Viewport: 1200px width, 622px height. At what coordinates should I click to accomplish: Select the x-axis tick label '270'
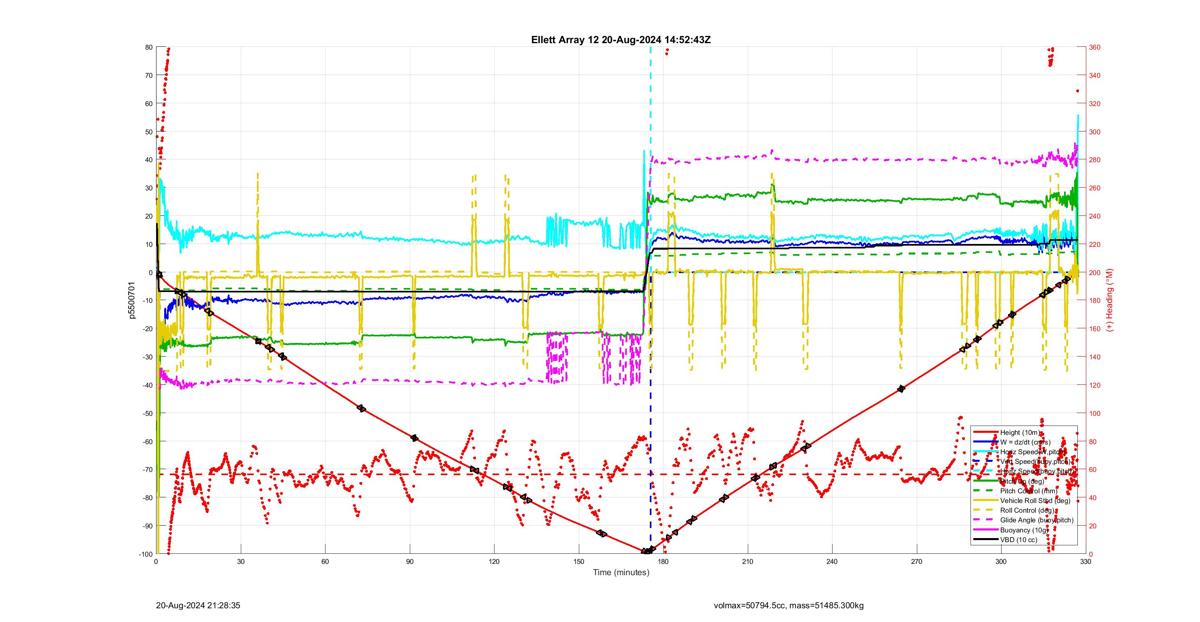(917, 562)
